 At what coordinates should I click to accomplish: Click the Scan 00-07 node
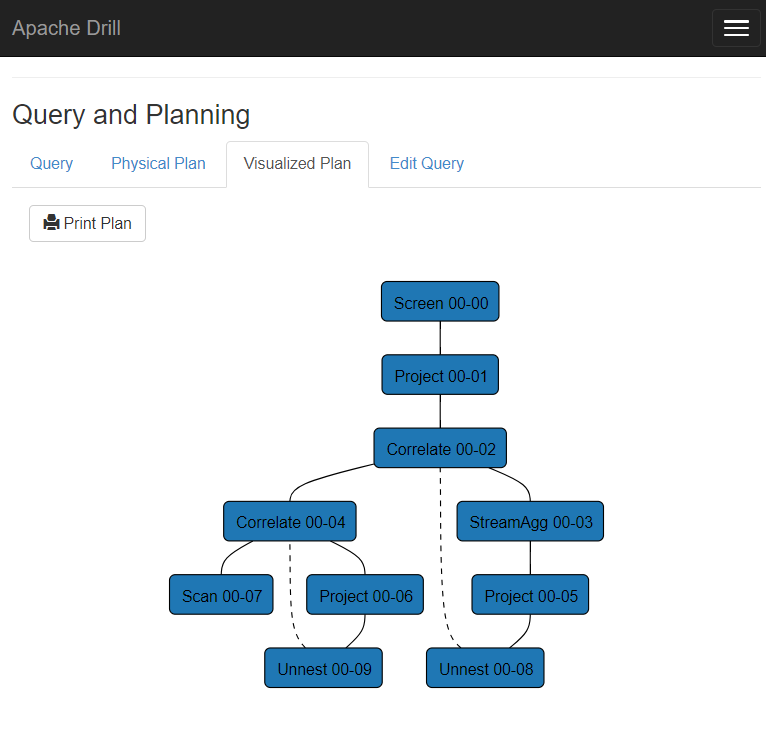(x=221, y=596)
